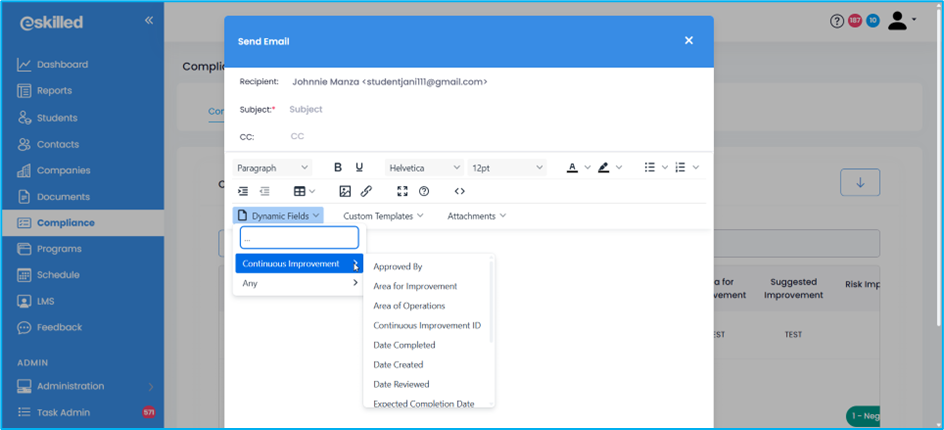This screenshot has width=944, height=430.
Task: Close the Send Email dialog
Action: [688, 41]
